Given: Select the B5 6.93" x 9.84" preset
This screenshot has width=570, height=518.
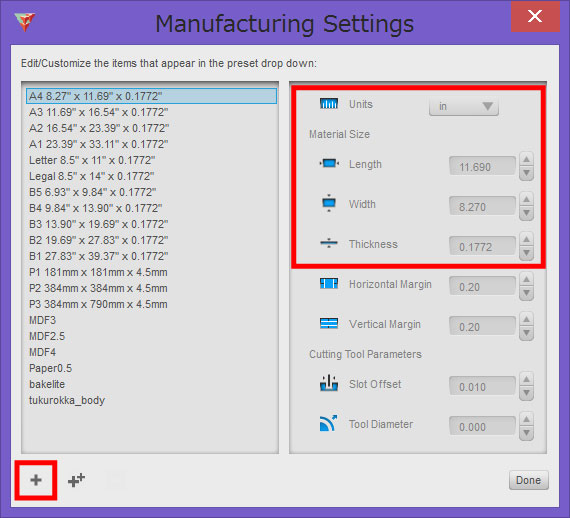Looking at the screenshot, I should (x=151, y=192).
